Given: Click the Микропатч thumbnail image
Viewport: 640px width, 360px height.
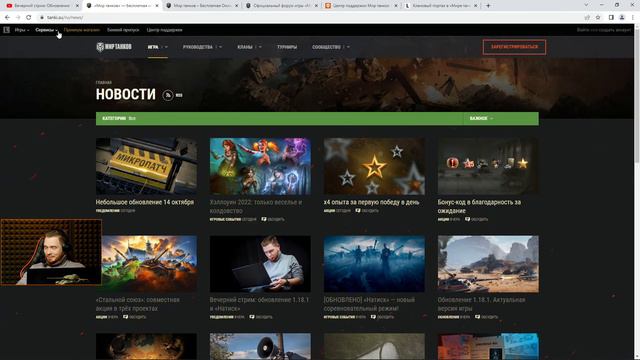Looking at the screenshot, I should pos(146,166).
